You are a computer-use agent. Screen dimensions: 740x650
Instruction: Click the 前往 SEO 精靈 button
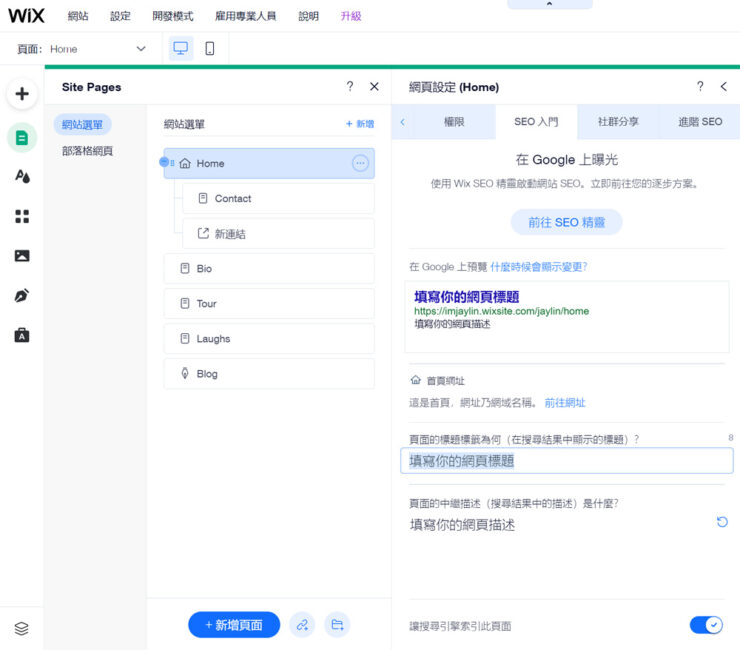click(566, 222)
